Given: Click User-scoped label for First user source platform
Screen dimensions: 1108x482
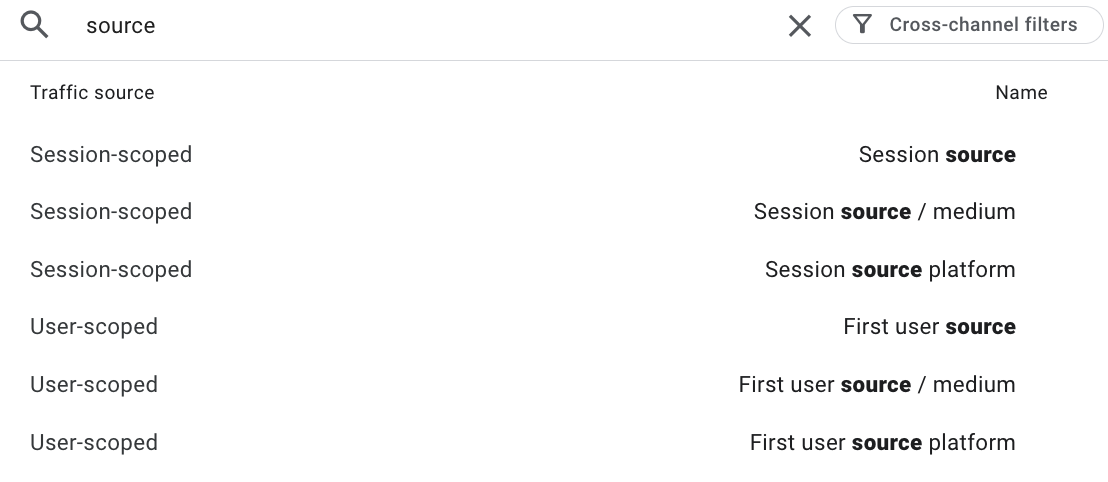Looking at the screenshot, I should [x=94, y=443].
